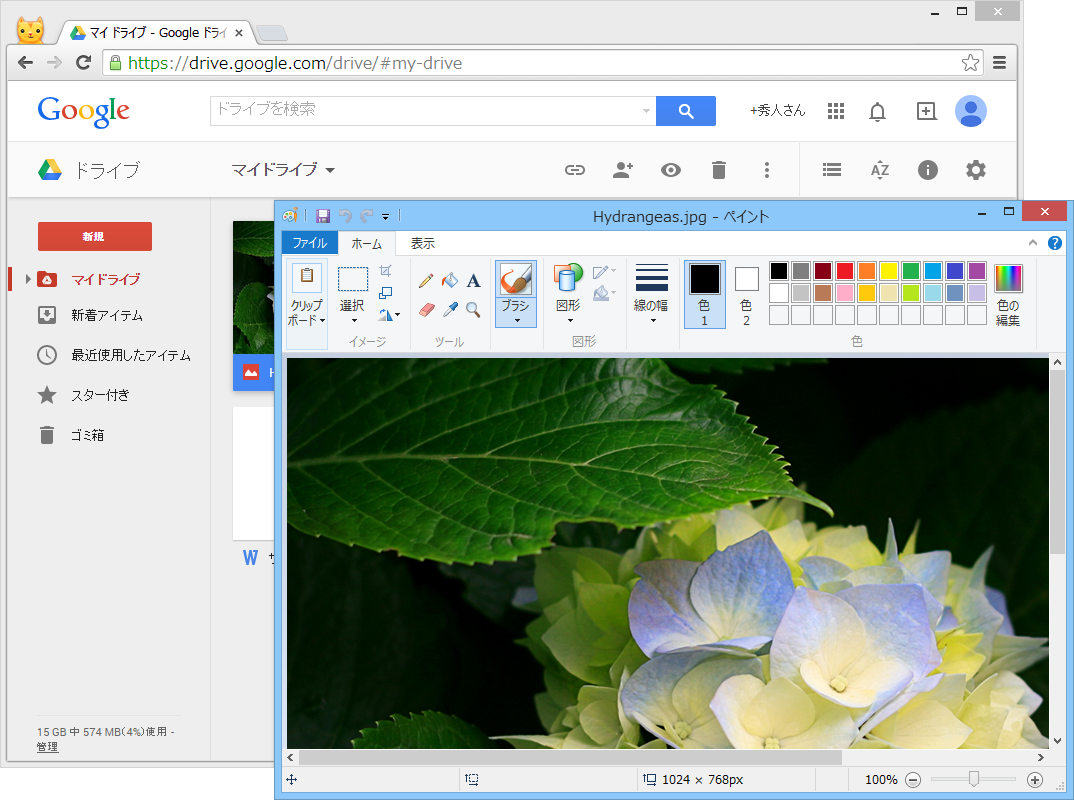The height and width of the screenshot is (800, 1074).
Task: Show Drive details info icon
Action: pos(927,170)
